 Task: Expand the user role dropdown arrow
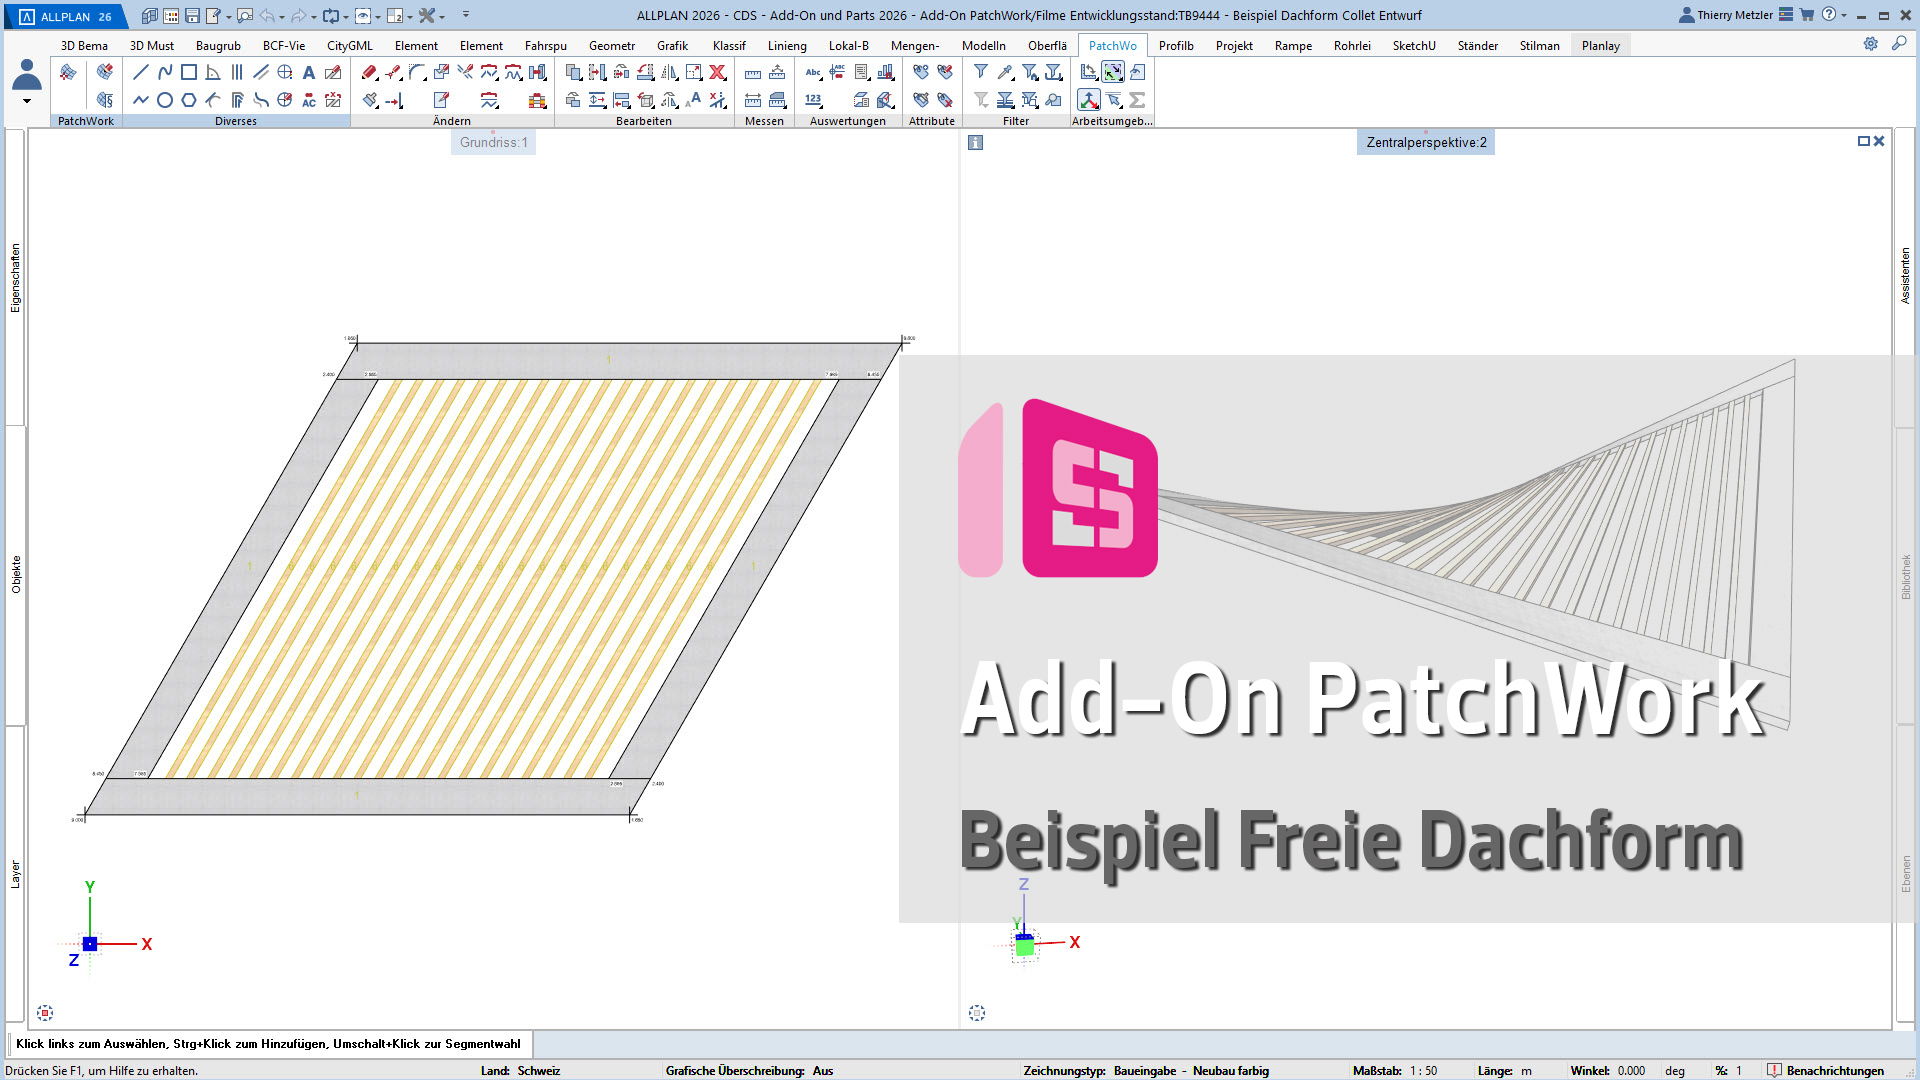[x=27, y=101]
